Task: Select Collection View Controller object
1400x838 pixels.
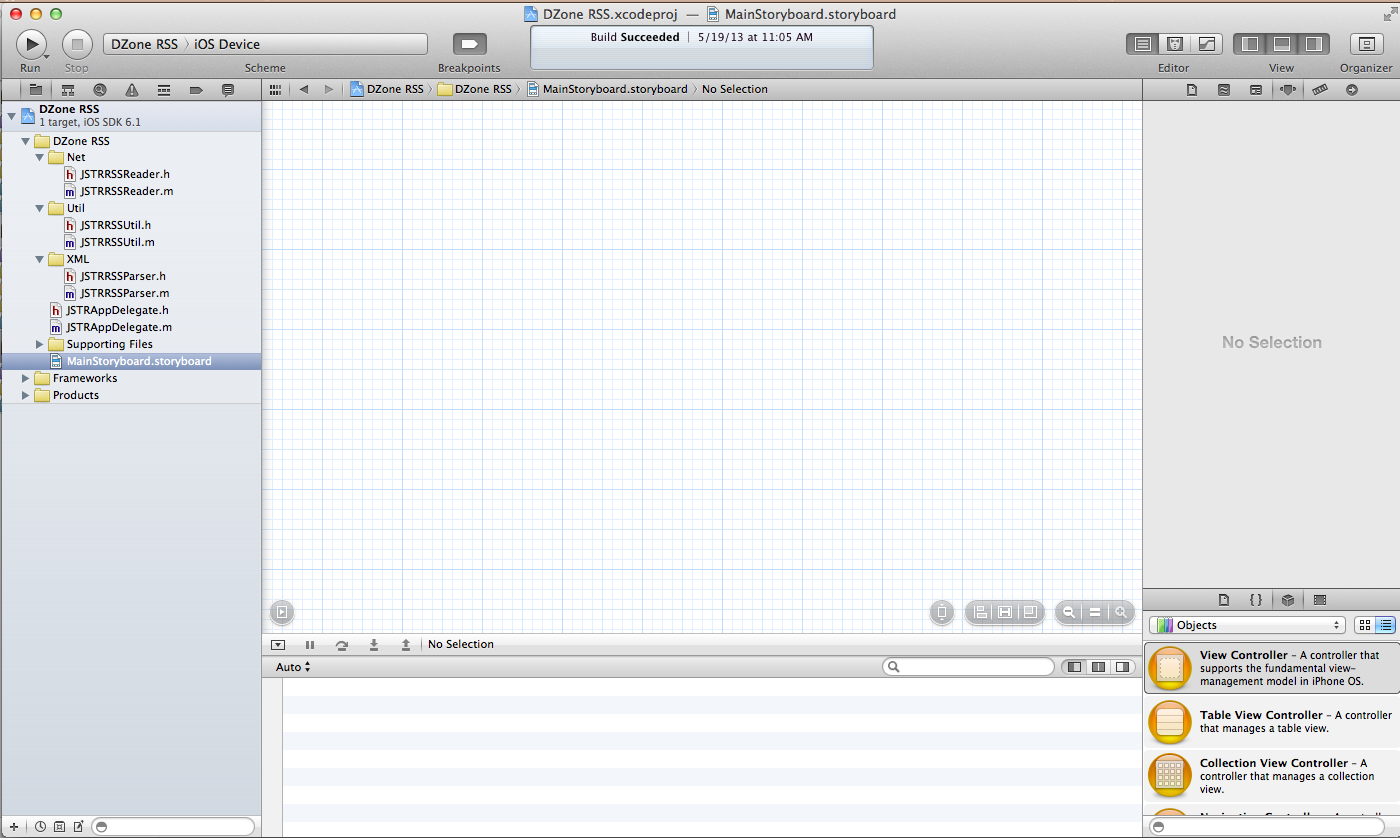Action: pos(1271,775)
